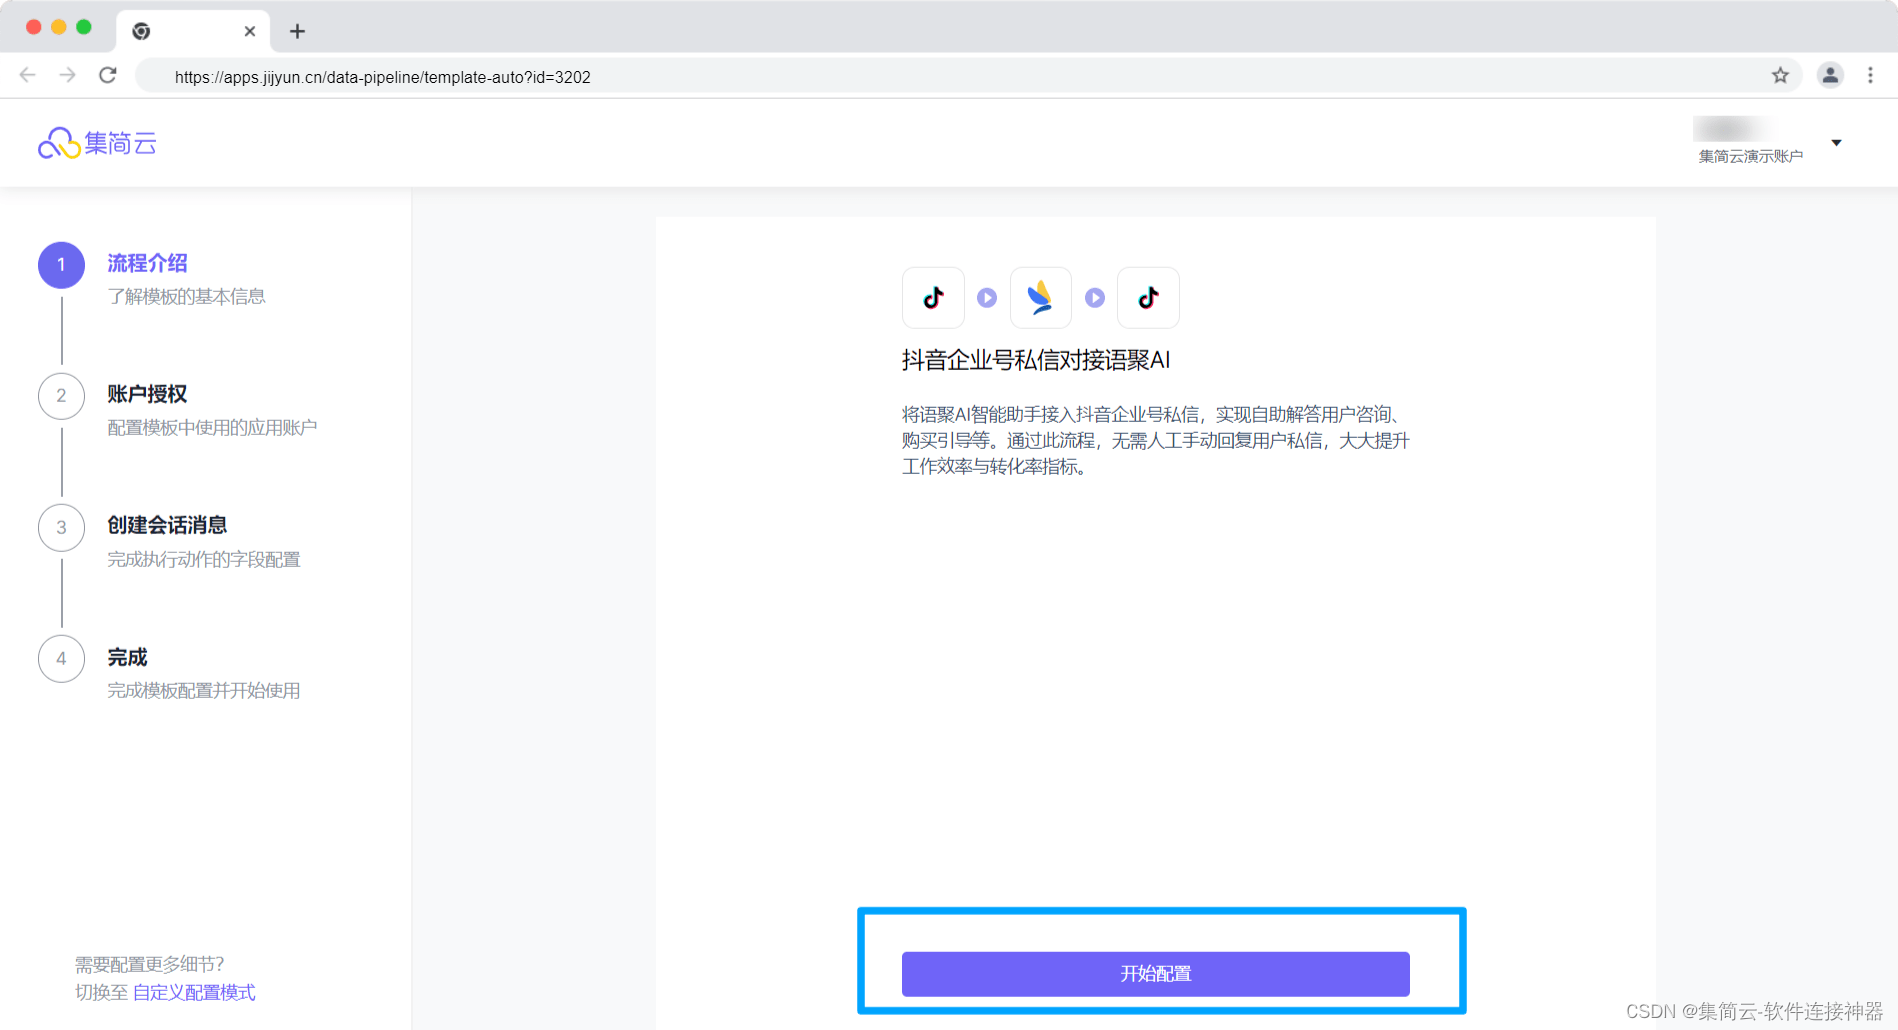Viewport: 1898px width, 1030px height.
Task: Select step 2 circle 账户授权
Action: point(61,396)
